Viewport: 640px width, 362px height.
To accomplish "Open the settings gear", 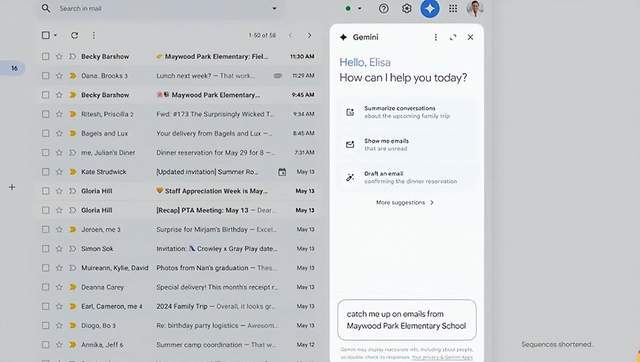I will point(407,9).
